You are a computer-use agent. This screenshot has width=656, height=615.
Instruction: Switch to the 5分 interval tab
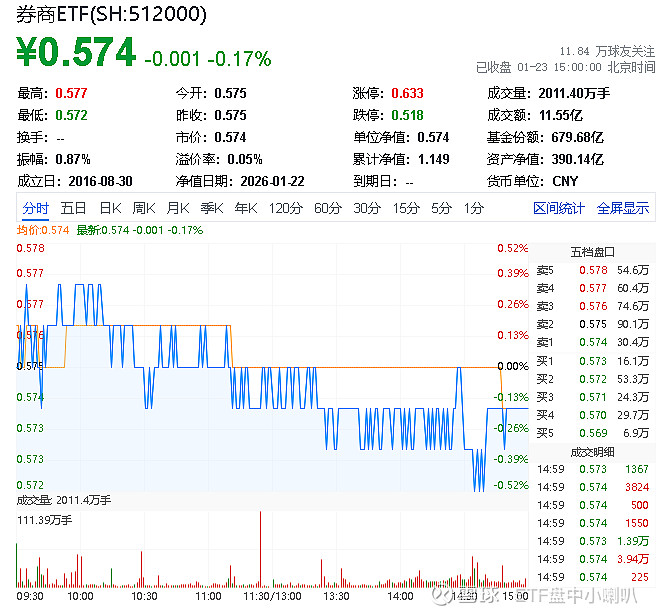(441, 208)
